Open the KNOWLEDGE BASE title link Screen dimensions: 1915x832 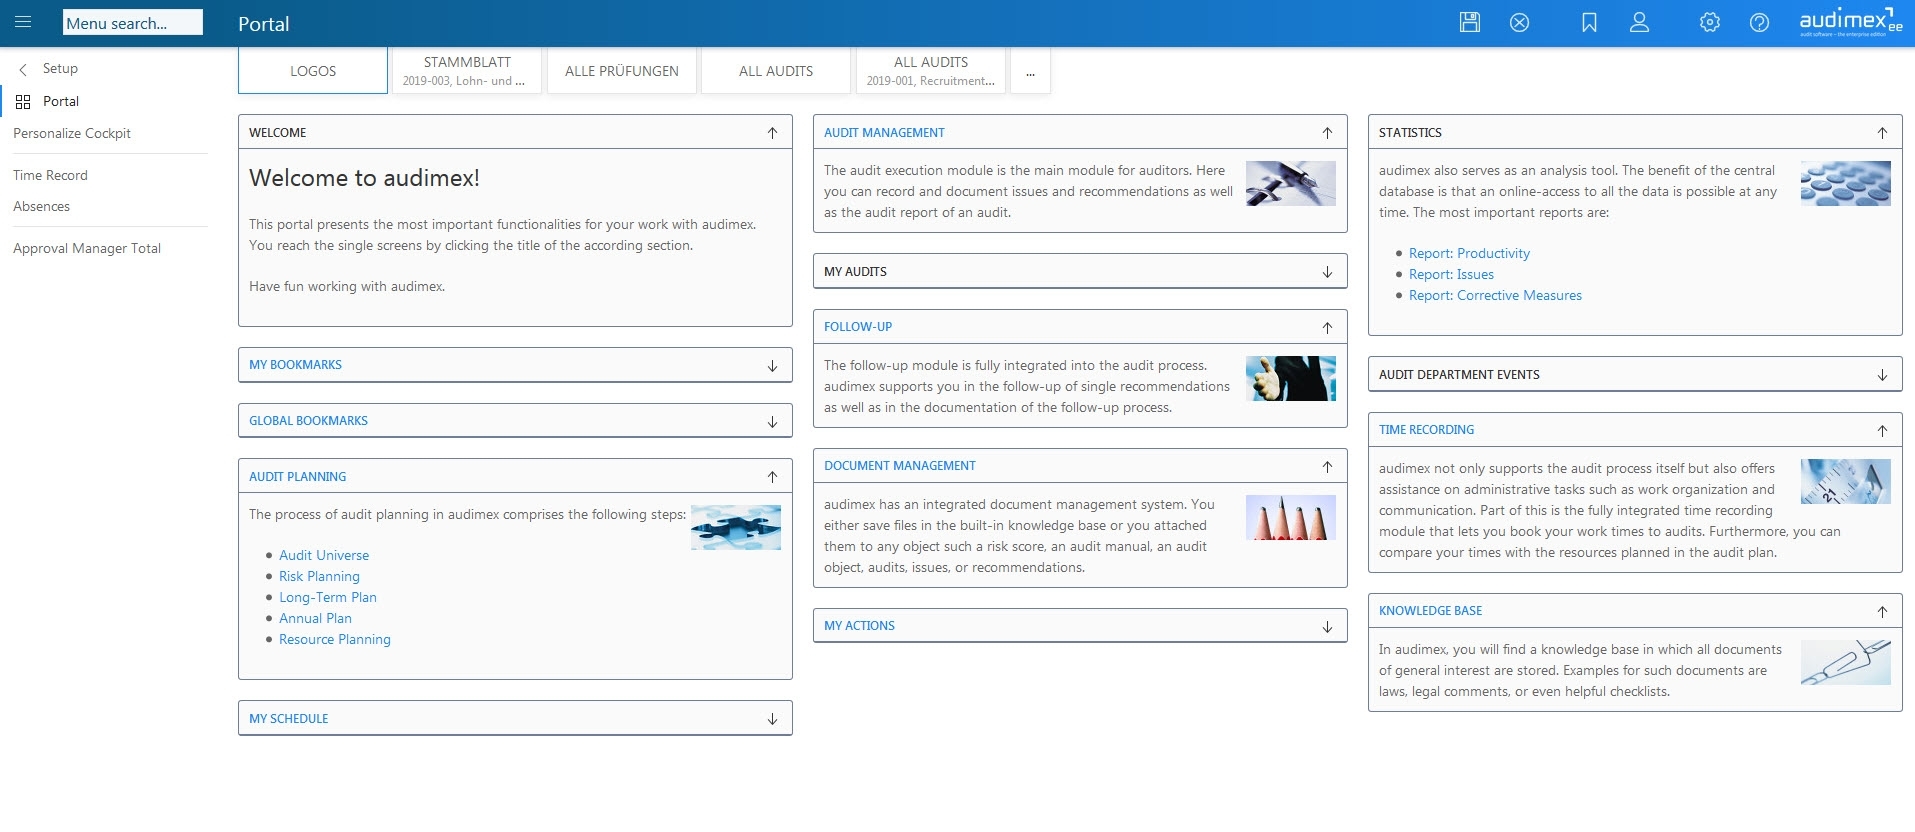[1430, 611]
